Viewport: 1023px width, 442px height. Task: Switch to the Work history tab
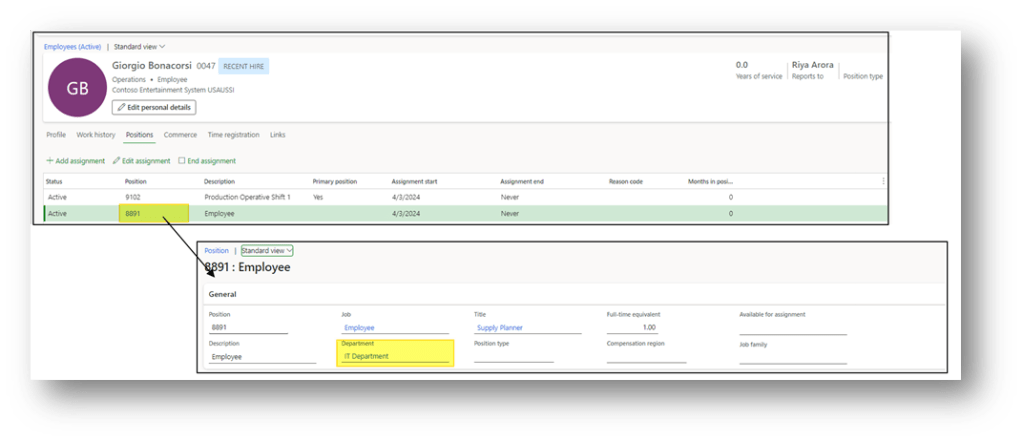click(96, 134)
